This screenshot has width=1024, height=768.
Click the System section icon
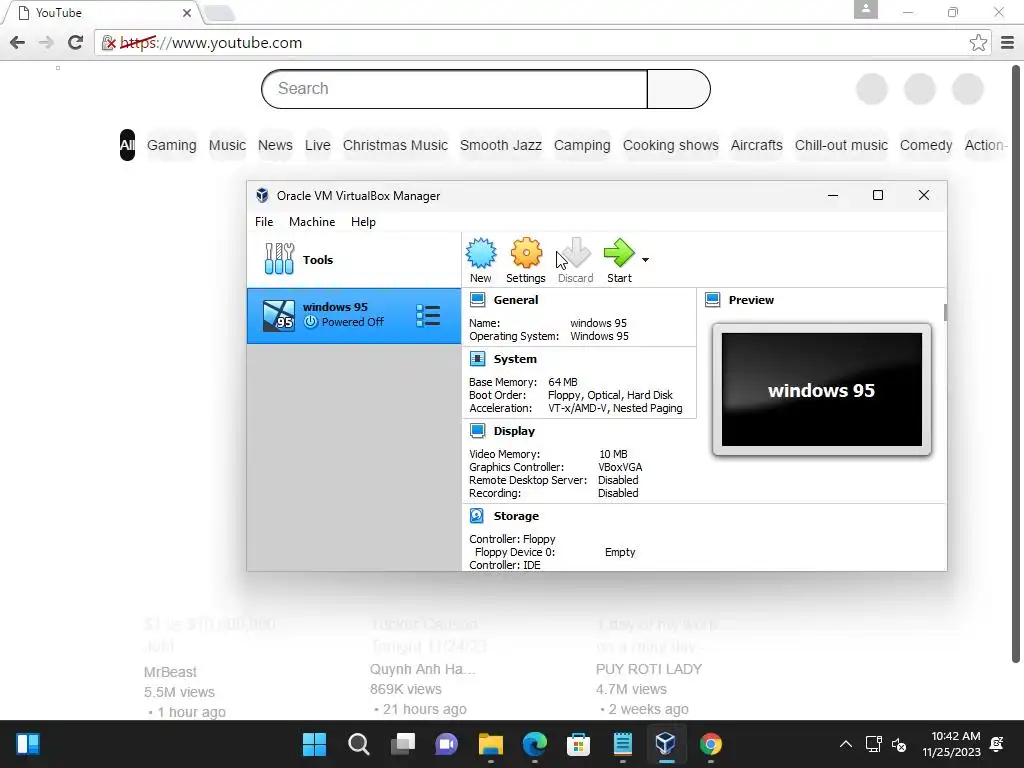[477, 359]
